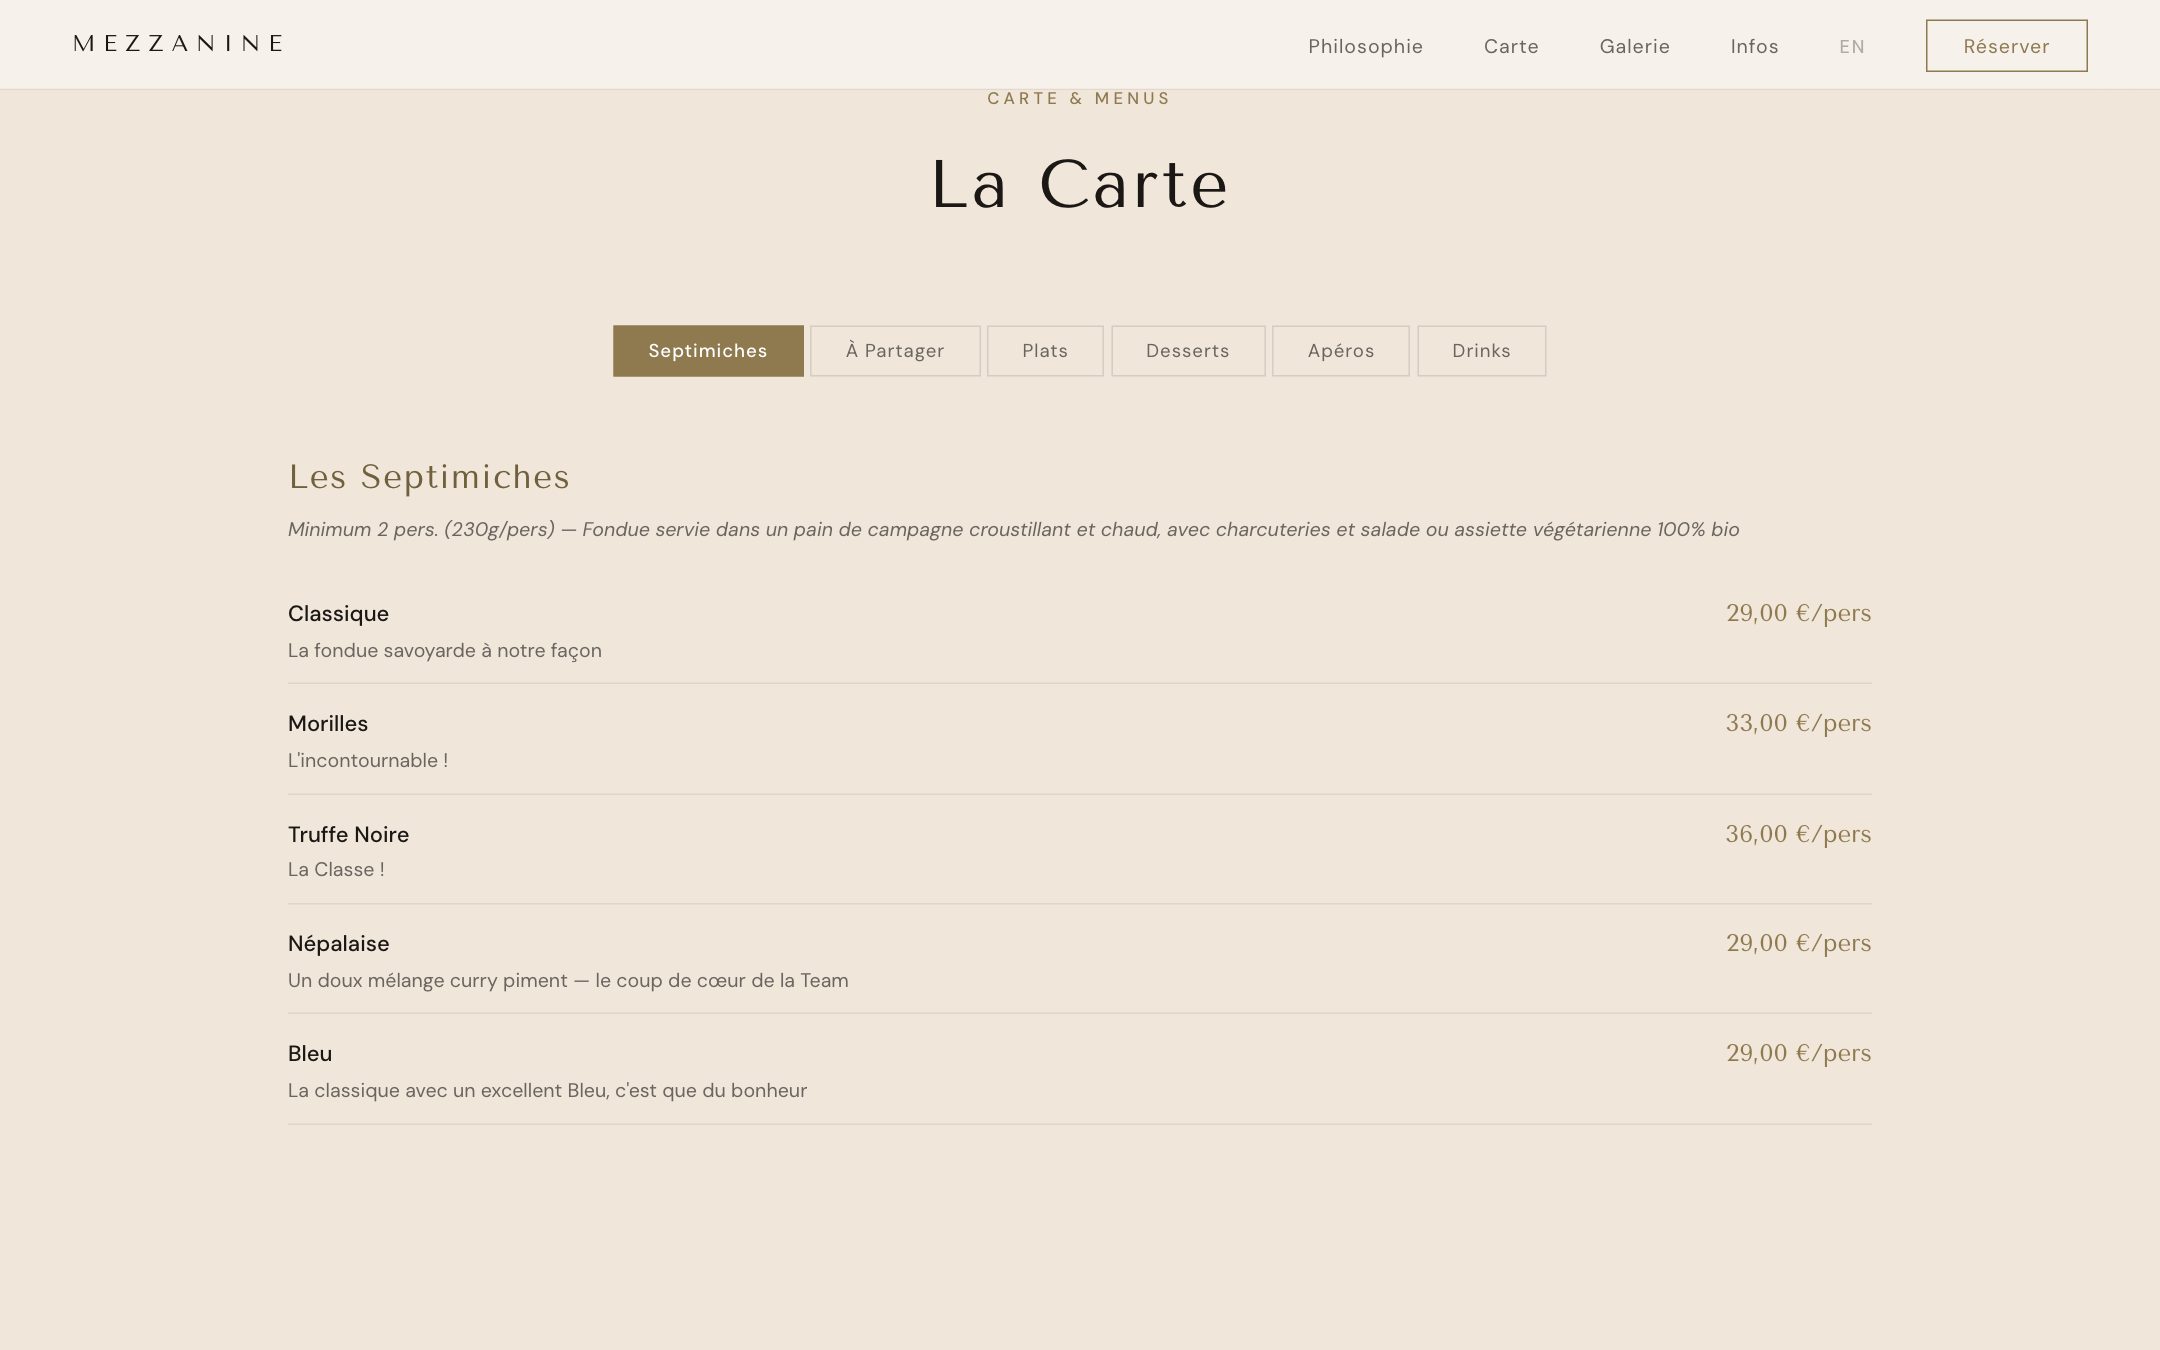Image resolution: width=2160 pixels, height=1350 pixels.
Task: Go to Carte in top navigation
Action: point(1511,46)
